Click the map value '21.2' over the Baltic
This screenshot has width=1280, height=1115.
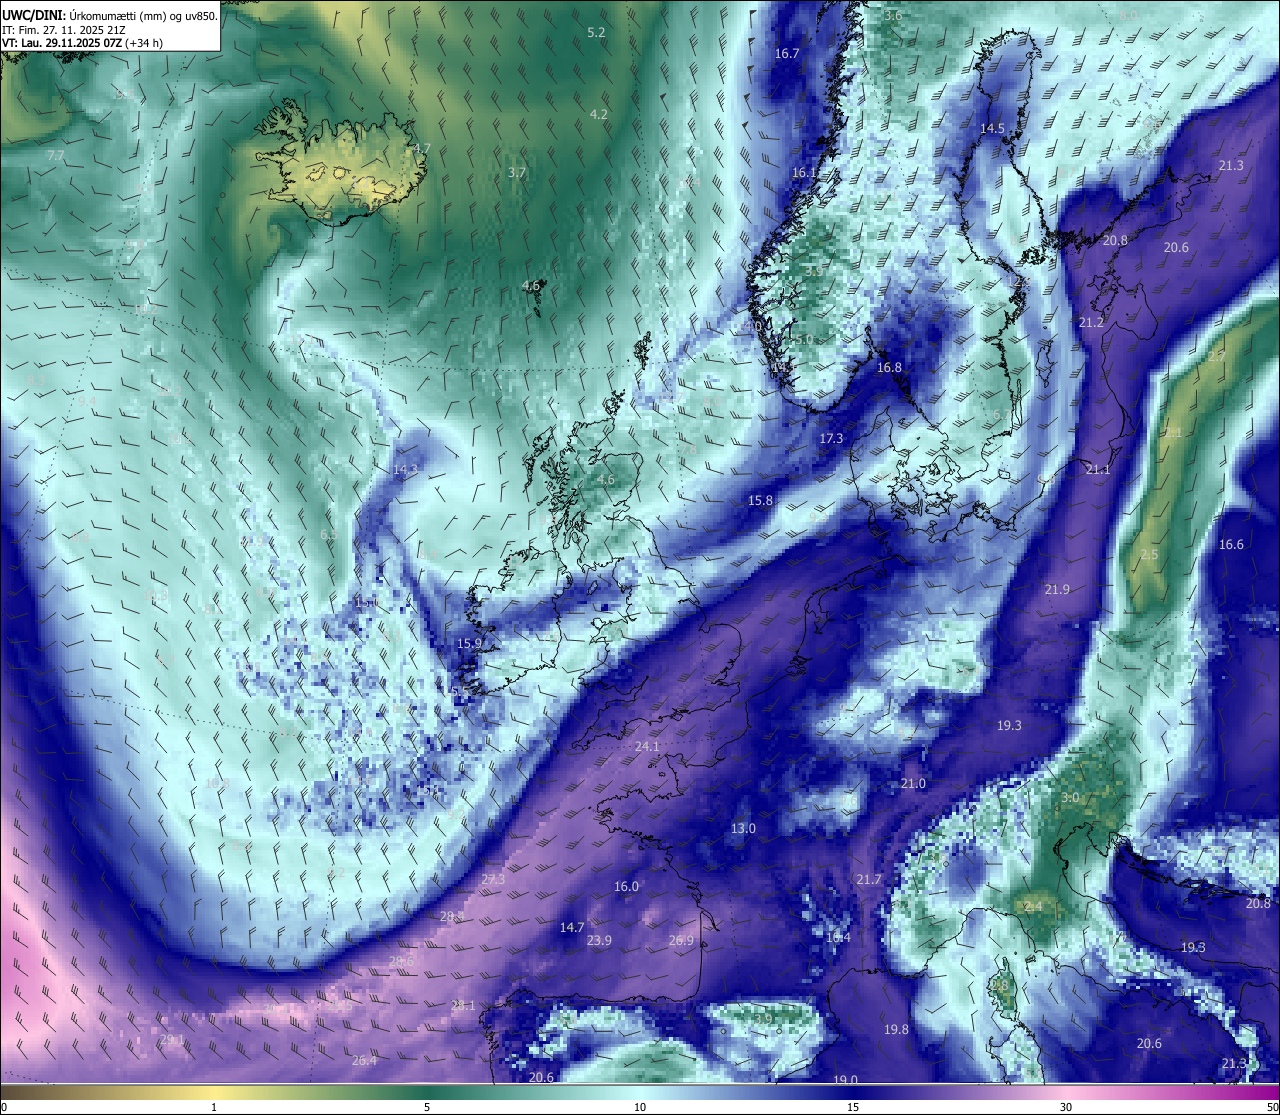[x=1091, y=322]
